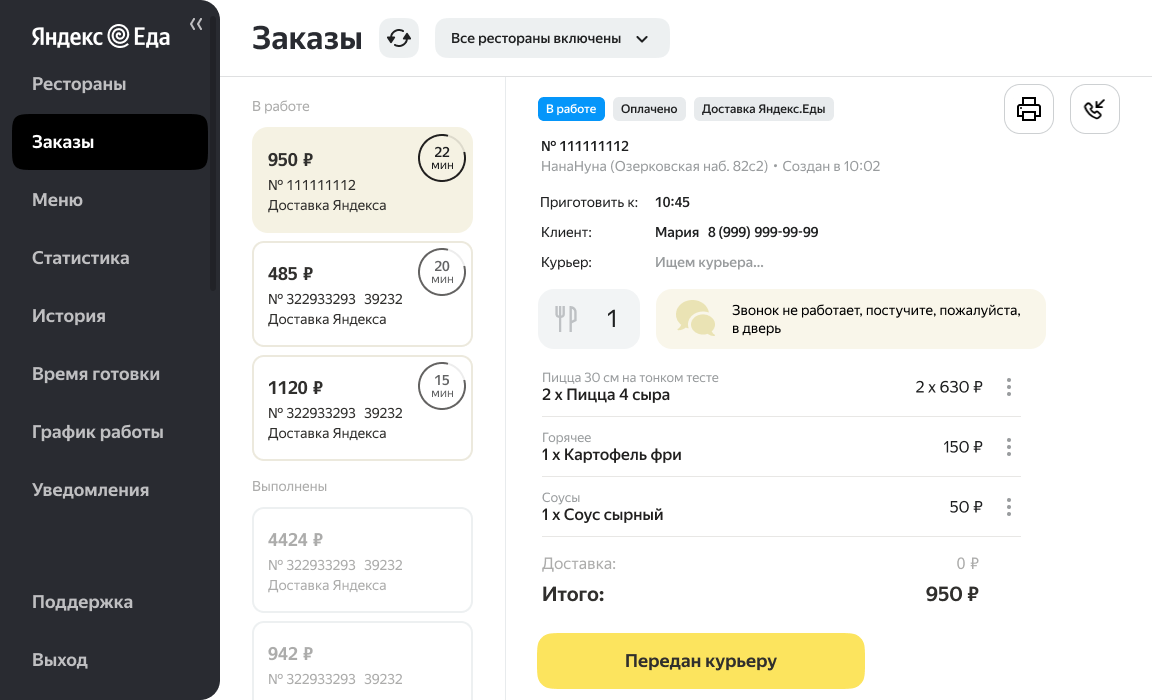Viewport: 1152px width, 700px height.
Task: Open options for Картофель фри item
Action: [x=1009, y=447]
